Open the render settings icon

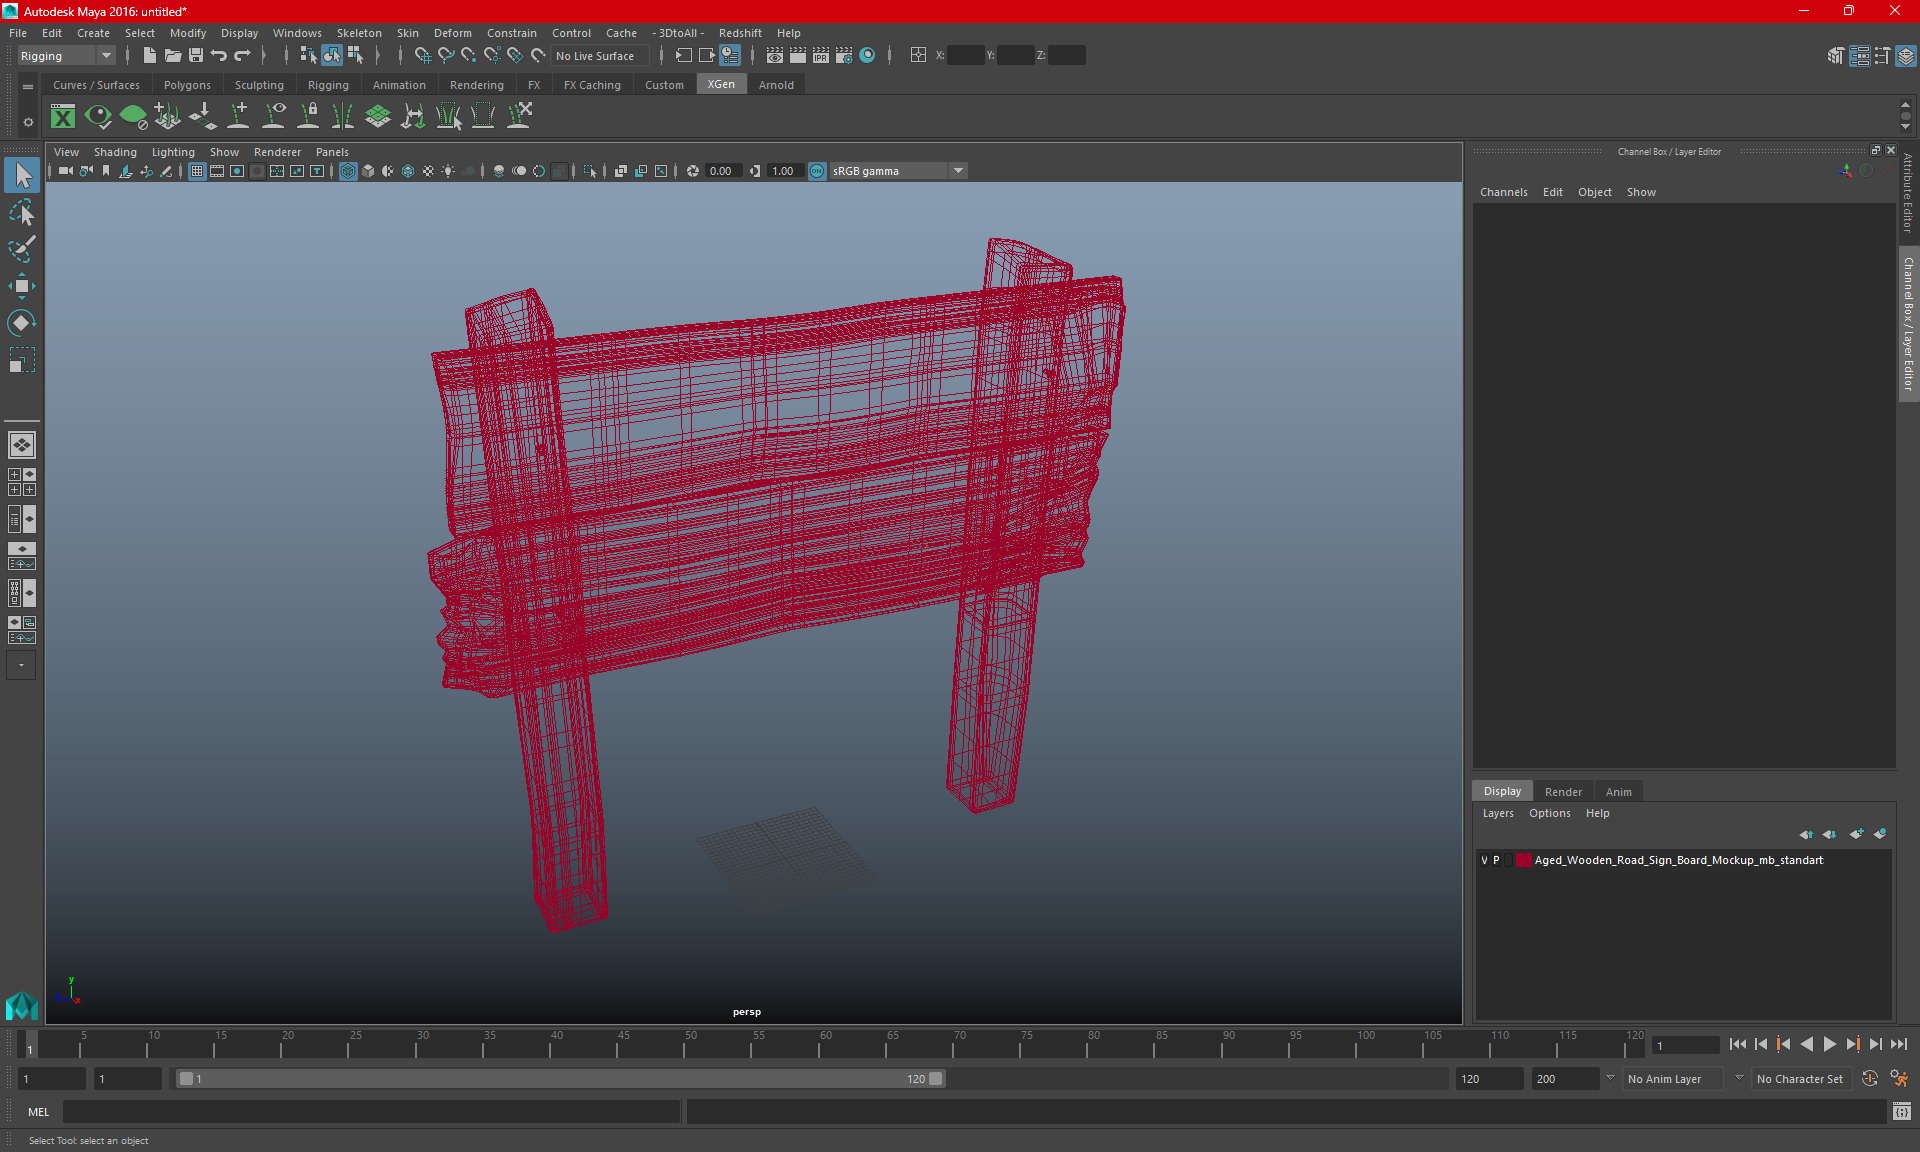click(x=844, y=56)
